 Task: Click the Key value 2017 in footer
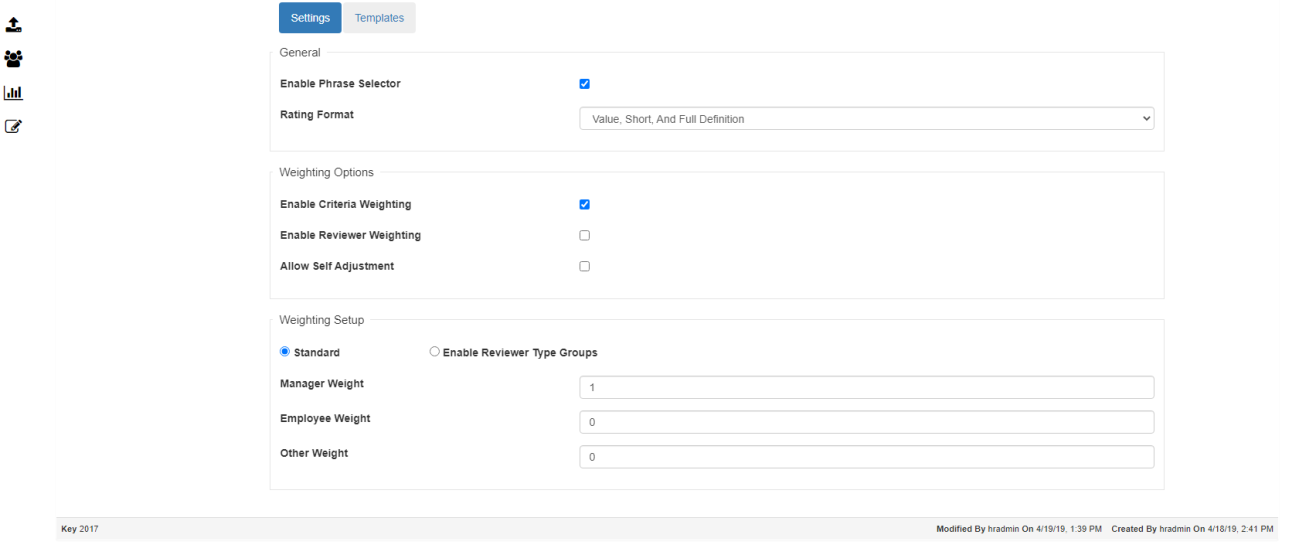89,529
